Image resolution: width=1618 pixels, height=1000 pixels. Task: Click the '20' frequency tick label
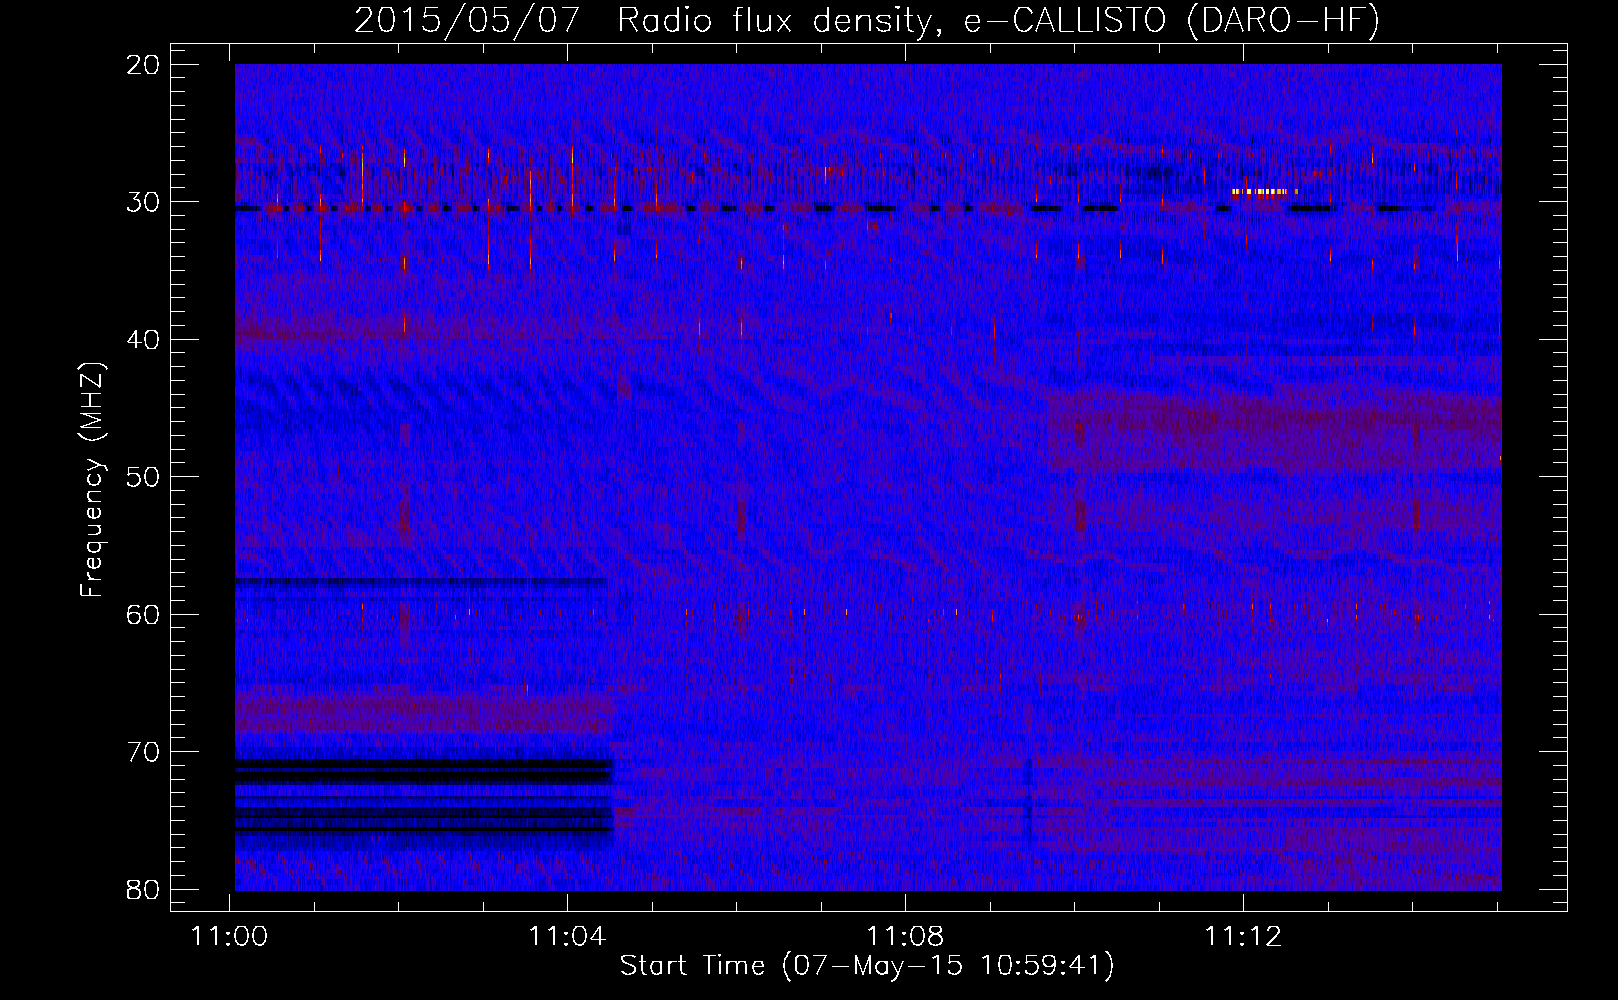[144, 65]
